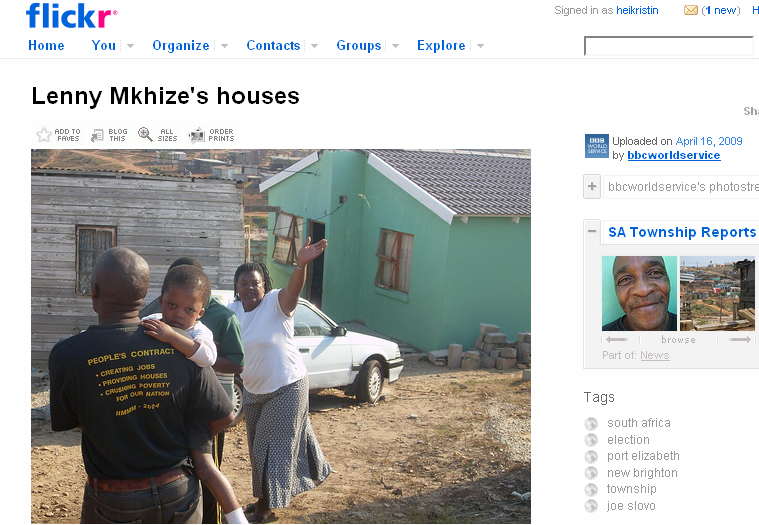Click into the search input field
Viewport: 759px width, 525px height.
668,46
